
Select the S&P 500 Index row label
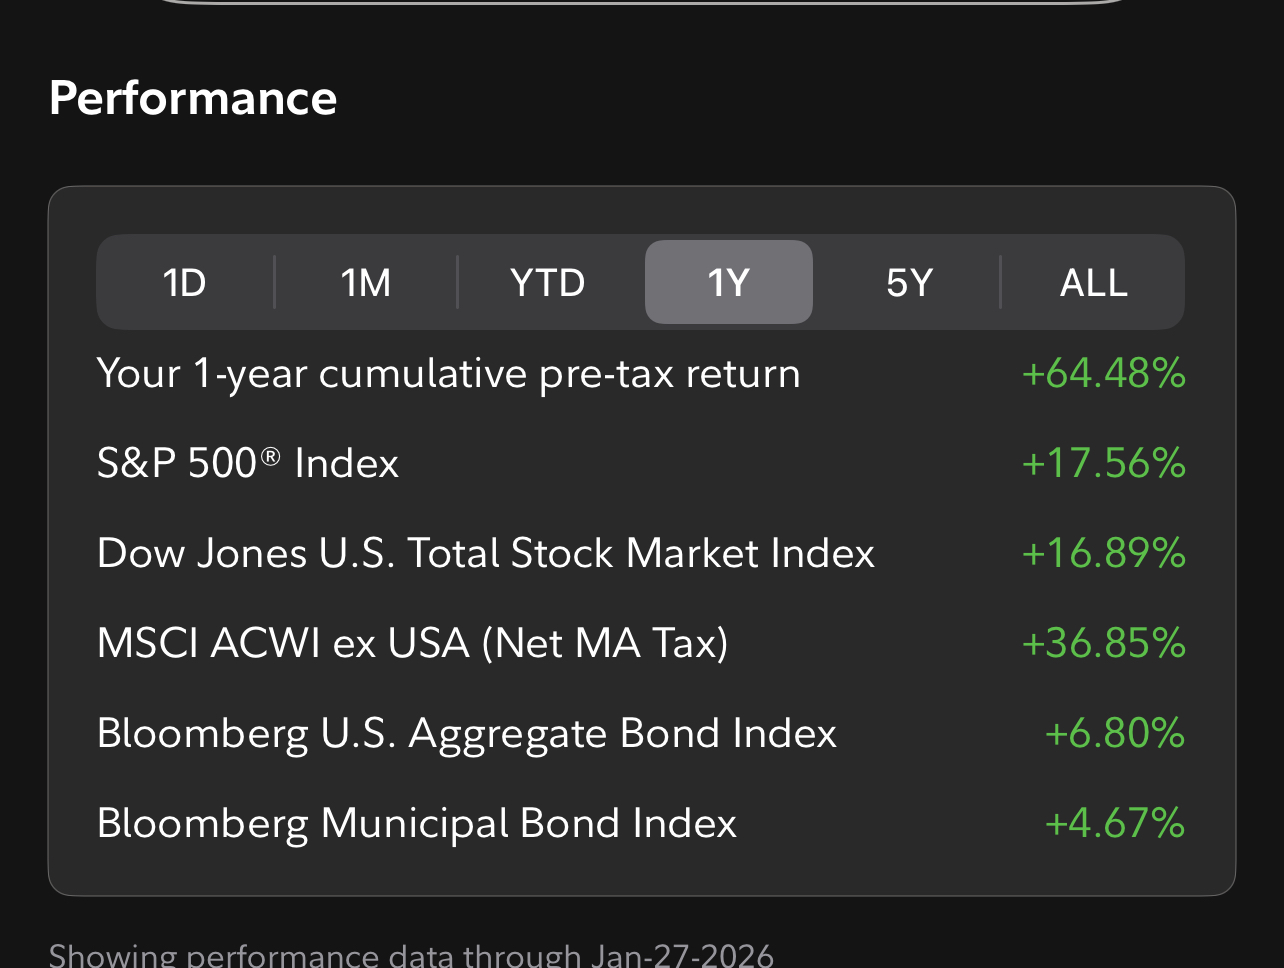tap(248, 463)
